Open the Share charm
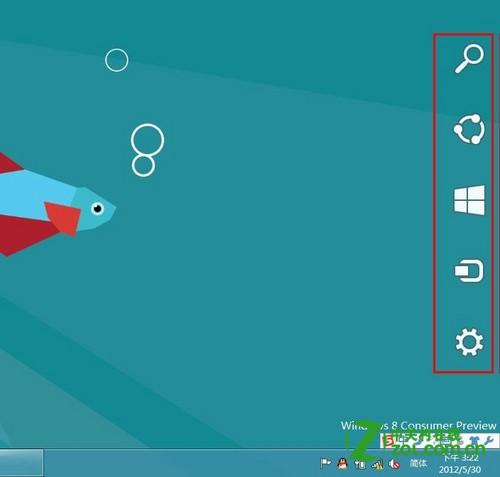 tap(469, 129)
